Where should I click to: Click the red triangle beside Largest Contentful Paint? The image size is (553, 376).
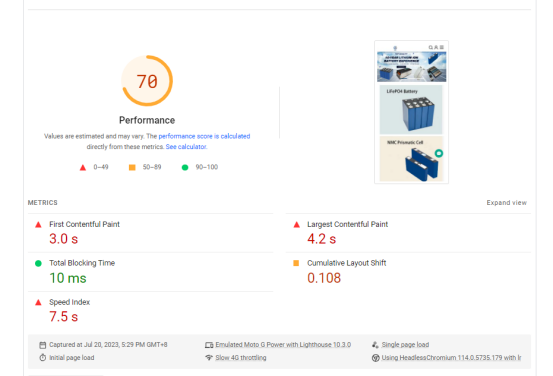(297, 225)
